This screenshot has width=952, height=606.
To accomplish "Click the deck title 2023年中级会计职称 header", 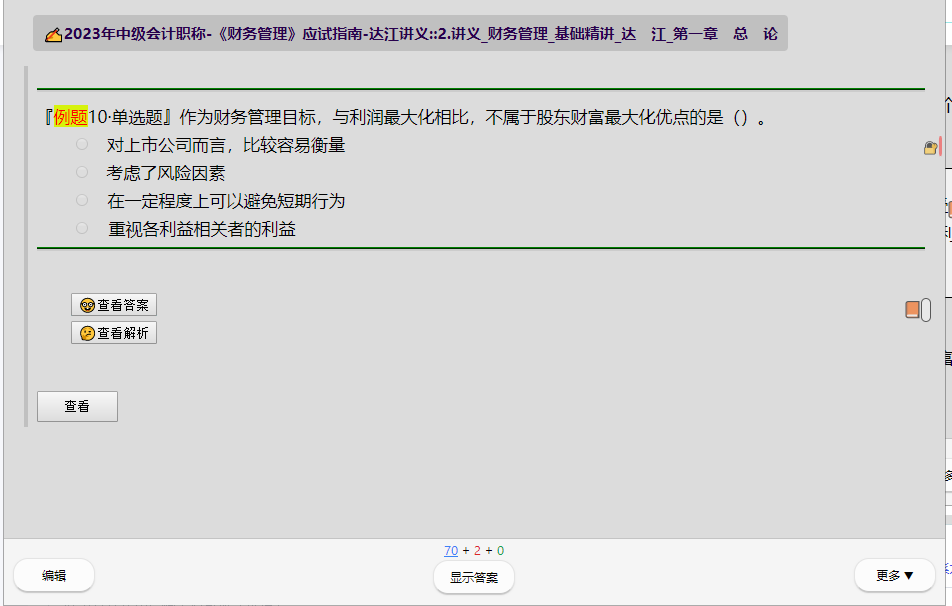I will tap(411, 33).
